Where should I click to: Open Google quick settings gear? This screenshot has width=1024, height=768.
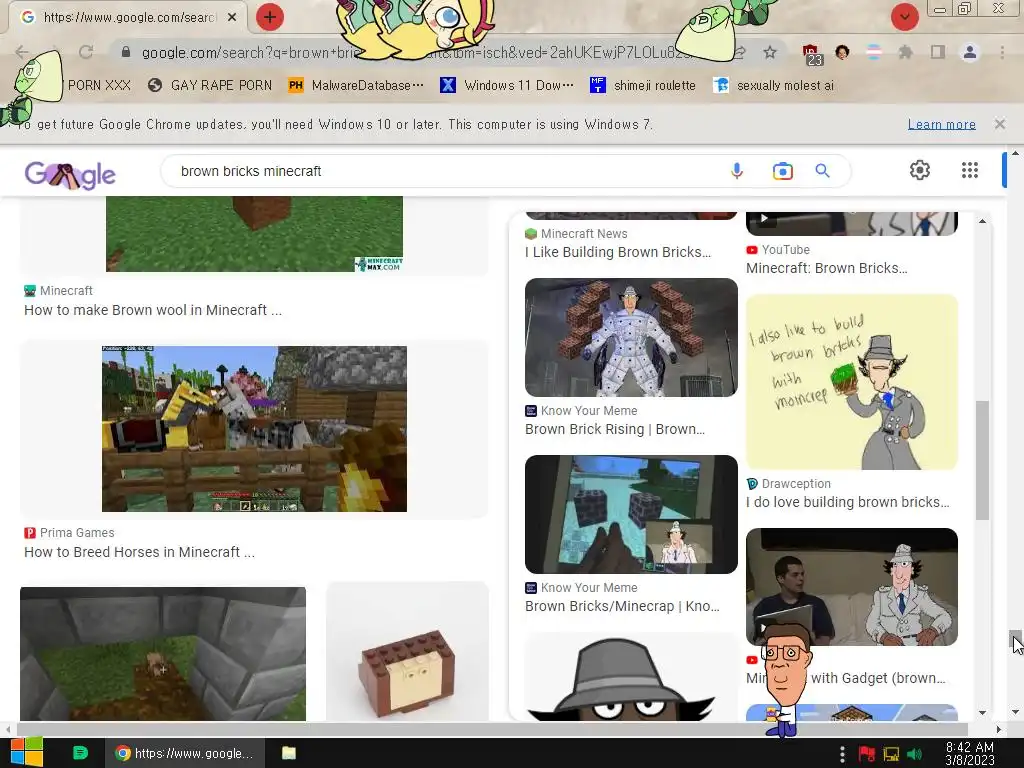coord(920,170)
